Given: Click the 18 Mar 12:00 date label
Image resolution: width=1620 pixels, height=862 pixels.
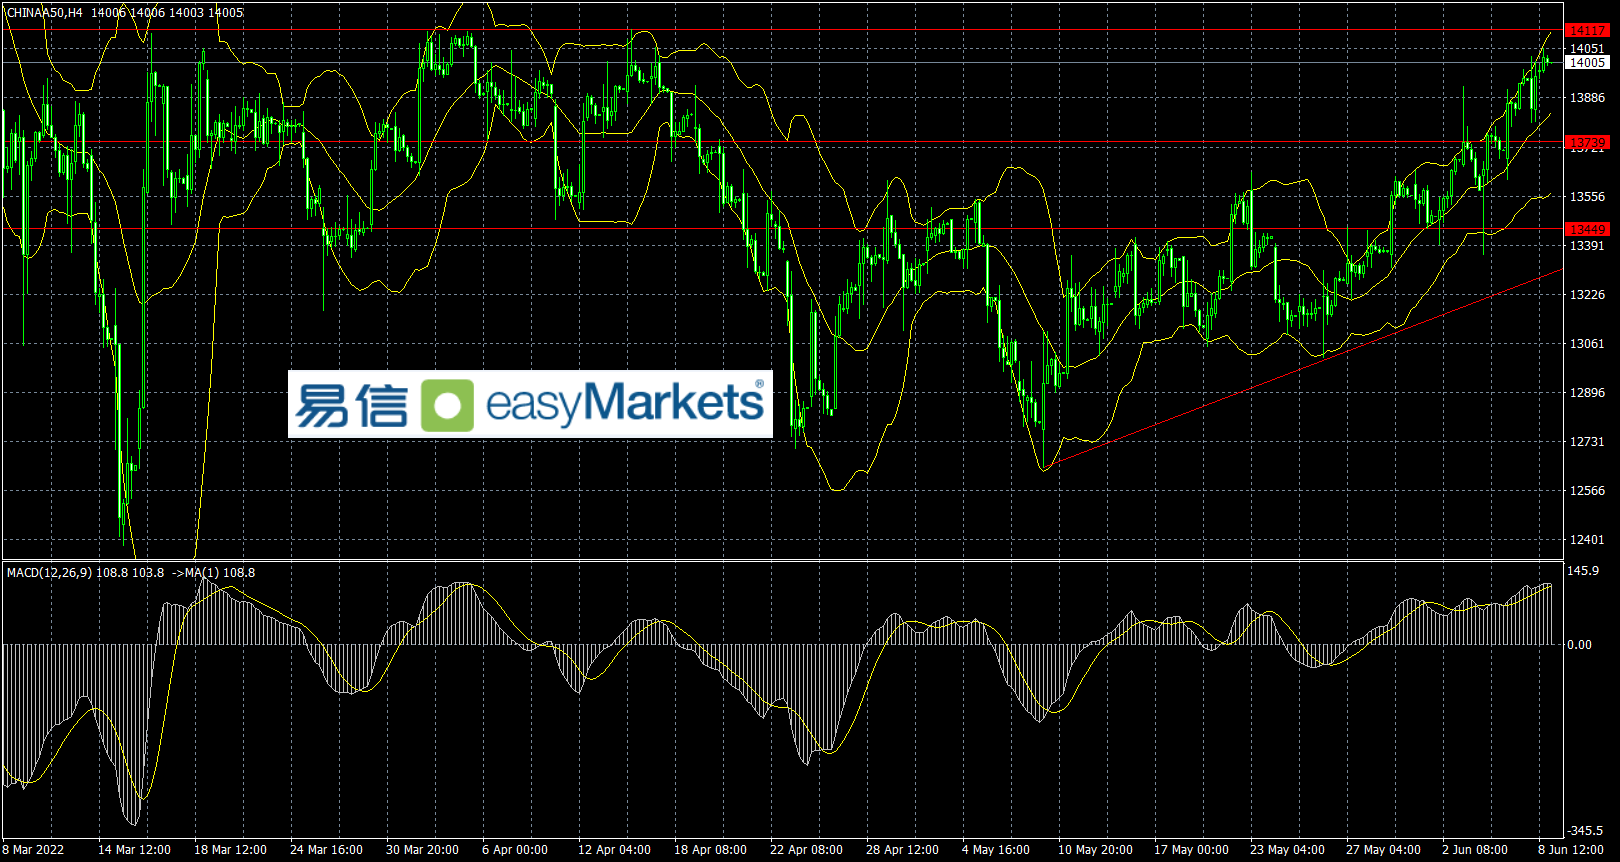Looking at the screenshot, I should [x=230, y=850].
